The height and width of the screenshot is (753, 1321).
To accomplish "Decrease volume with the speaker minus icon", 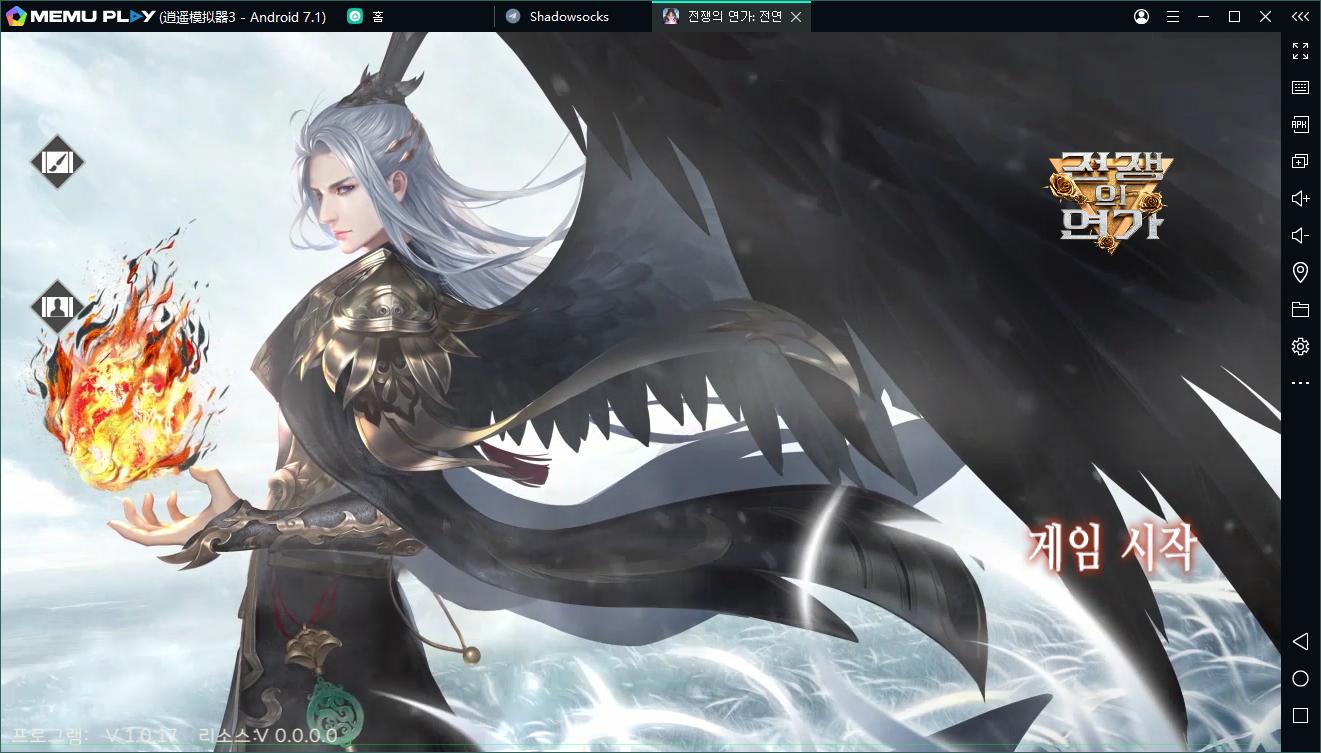I will (x=1300, y=235).
